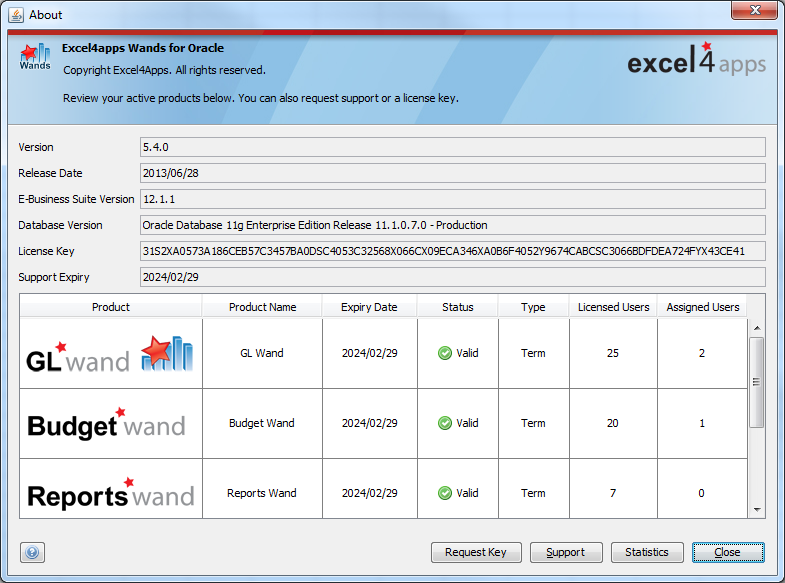Open the Support button

click(x=566, y=552)
